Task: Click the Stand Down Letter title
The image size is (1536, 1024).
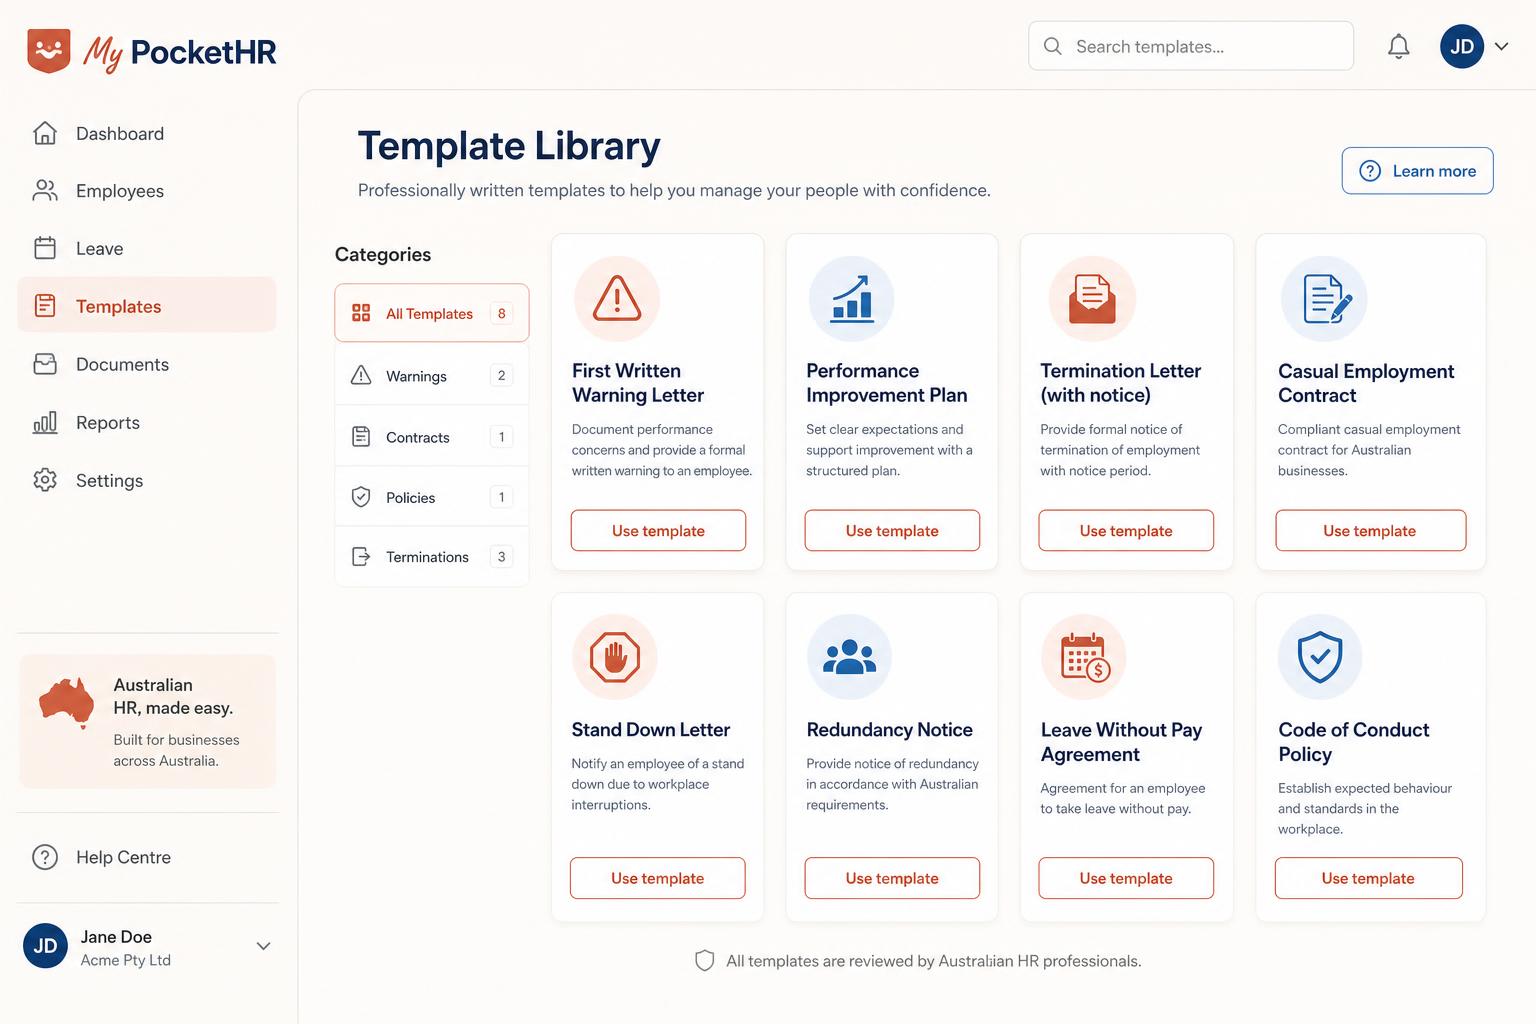Action: [650, 730]
